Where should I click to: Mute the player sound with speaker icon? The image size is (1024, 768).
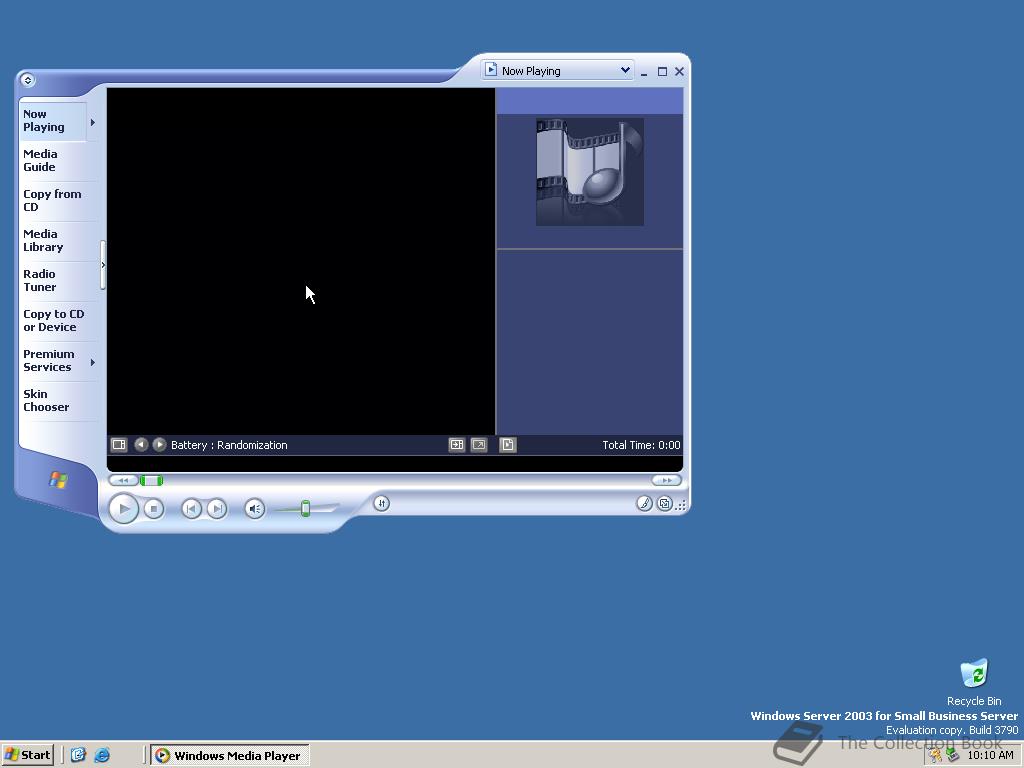tap(255, 509)
